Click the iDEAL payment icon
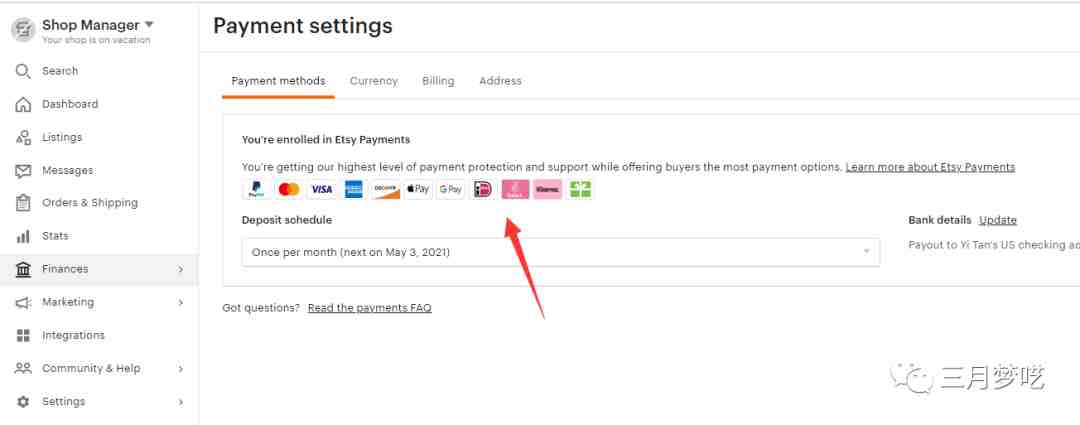The height and width of the screenshot is (425, 1080). pyautogui.click(x=483, y=189)
